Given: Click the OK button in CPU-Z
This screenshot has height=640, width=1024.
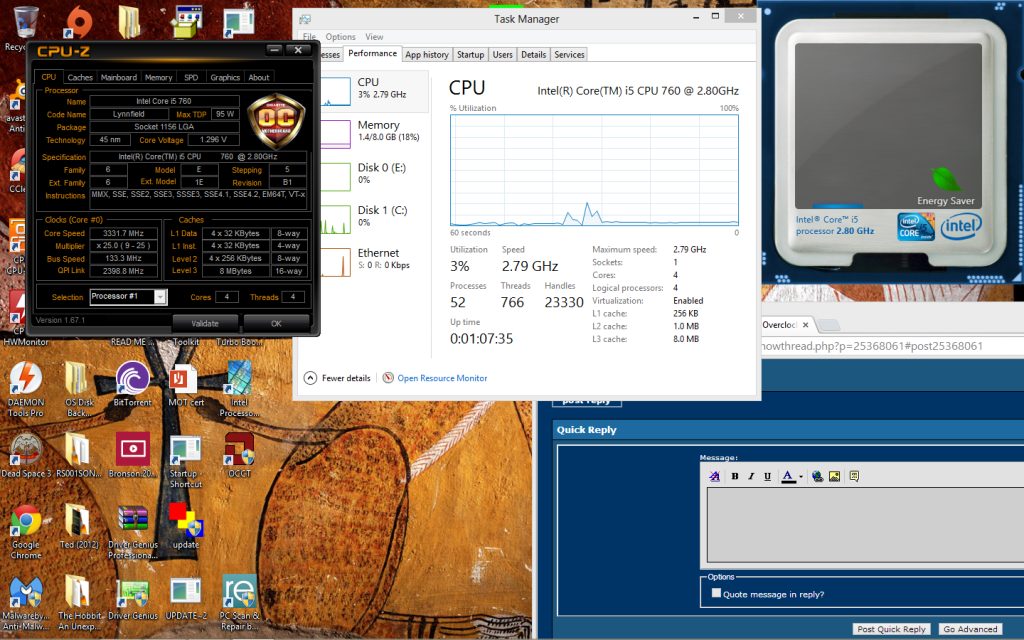Looking at the screenshot, I should tap(276, 323).
